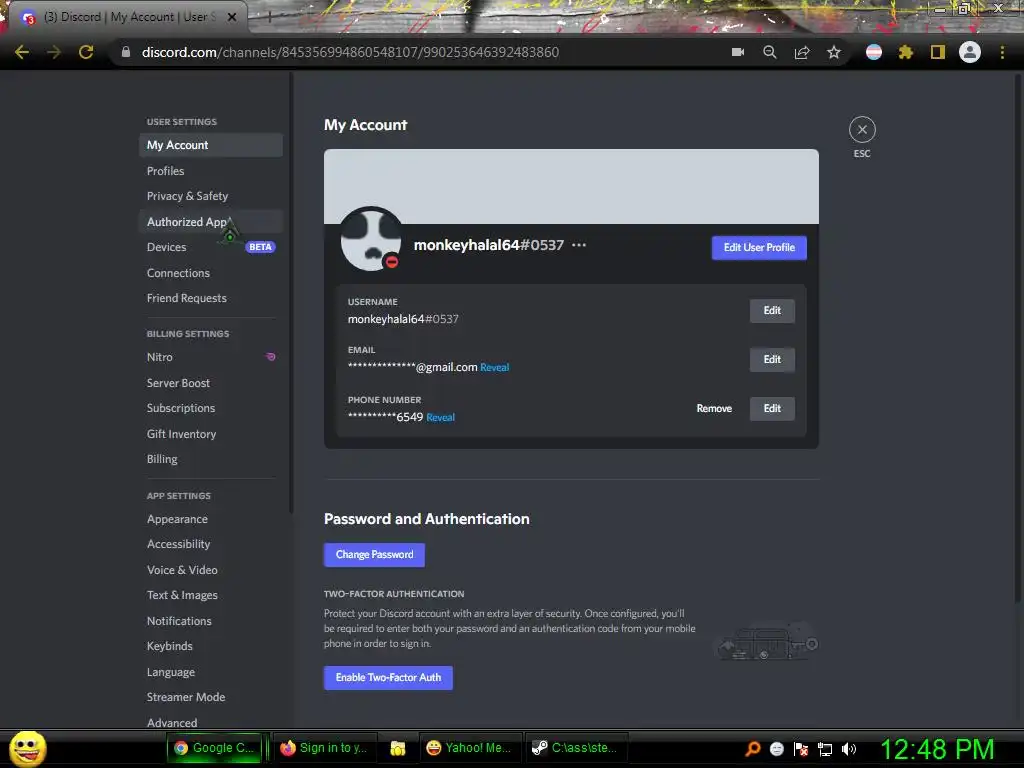Switch to Google Chrome taskbar item
This screenshot has width=1024, height=768.
pos(214,748)
